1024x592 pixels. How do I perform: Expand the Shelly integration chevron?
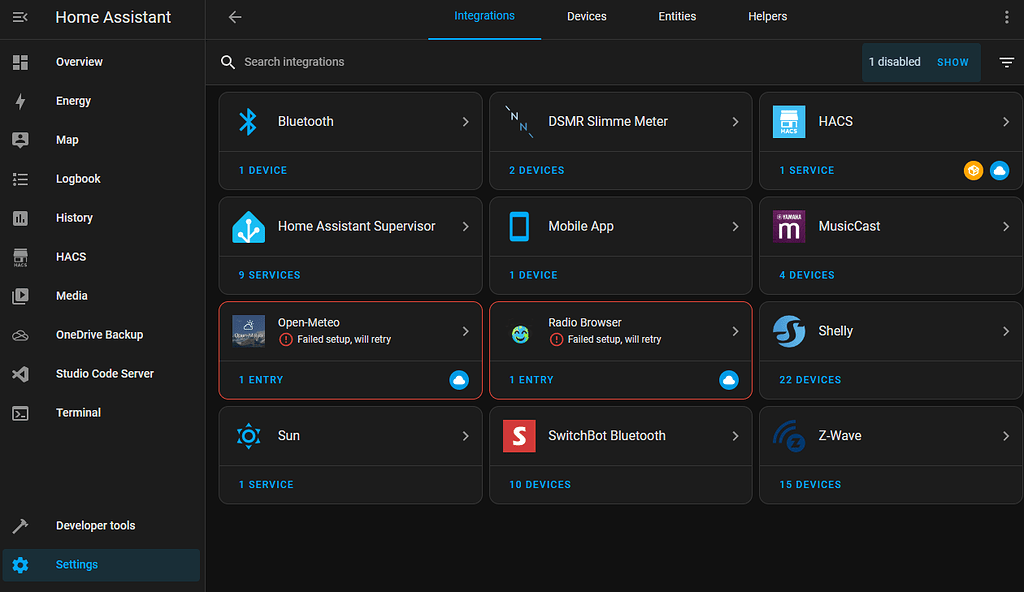point(1005,331)
